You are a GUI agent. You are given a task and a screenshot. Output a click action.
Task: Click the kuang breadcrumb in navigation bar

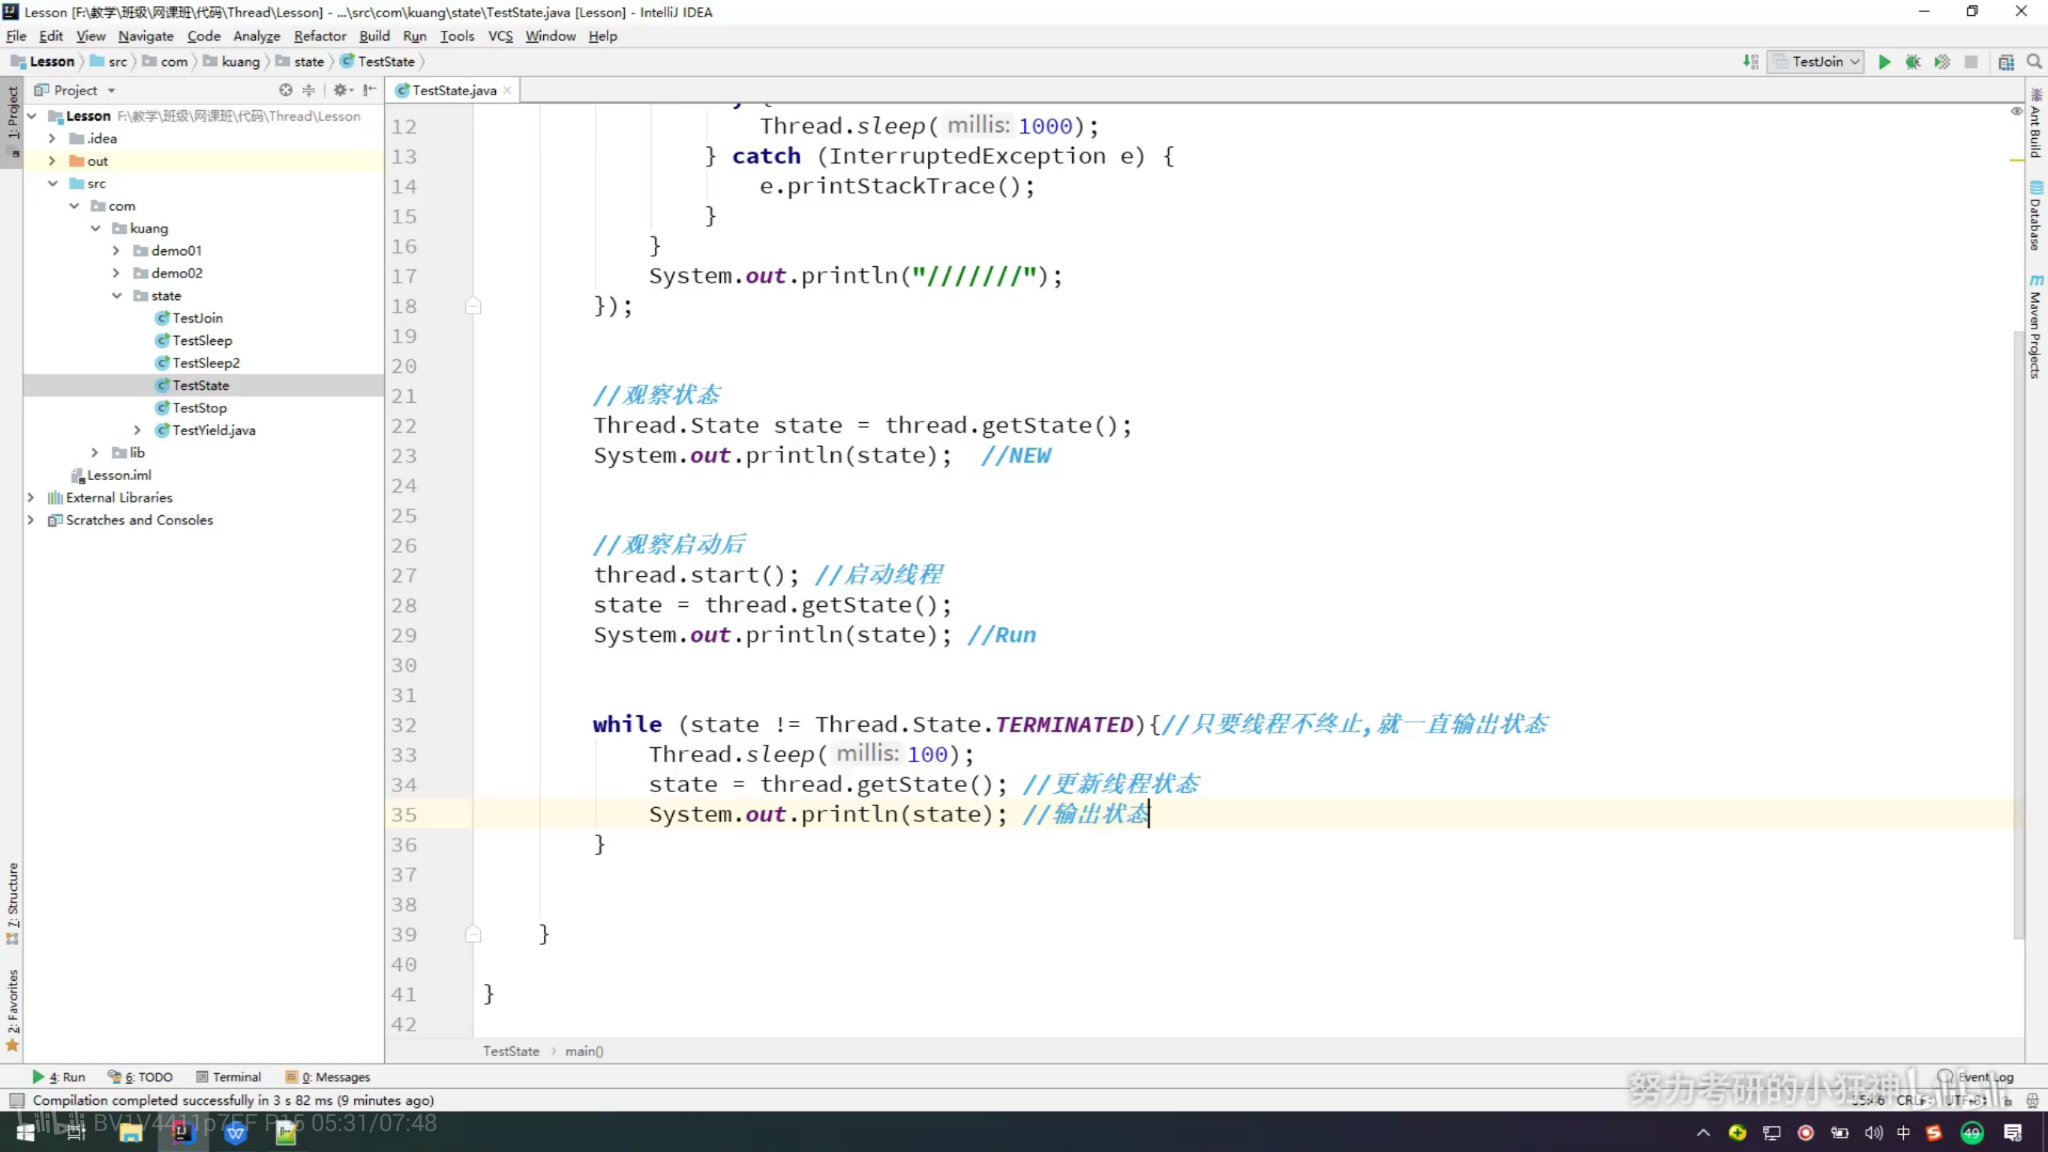232,62
